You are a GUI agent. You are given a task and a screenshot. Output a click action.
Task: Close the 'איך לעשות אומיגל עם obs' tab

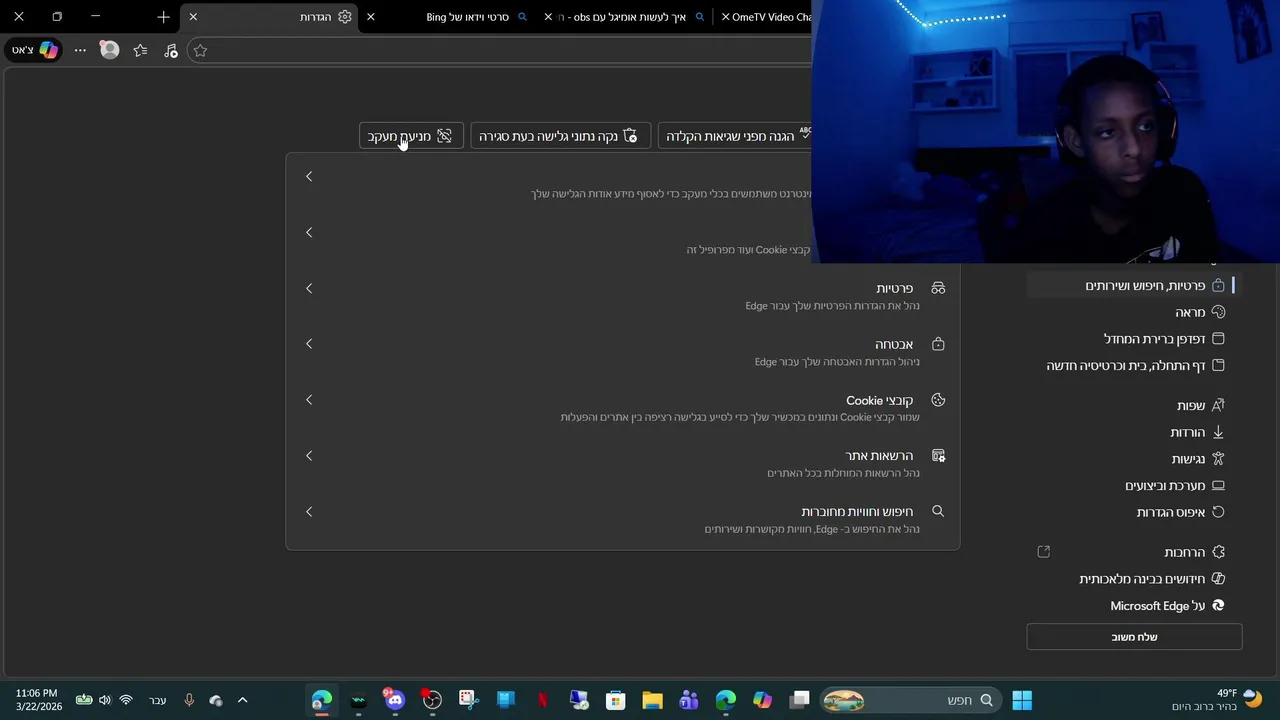click(548, 17)
